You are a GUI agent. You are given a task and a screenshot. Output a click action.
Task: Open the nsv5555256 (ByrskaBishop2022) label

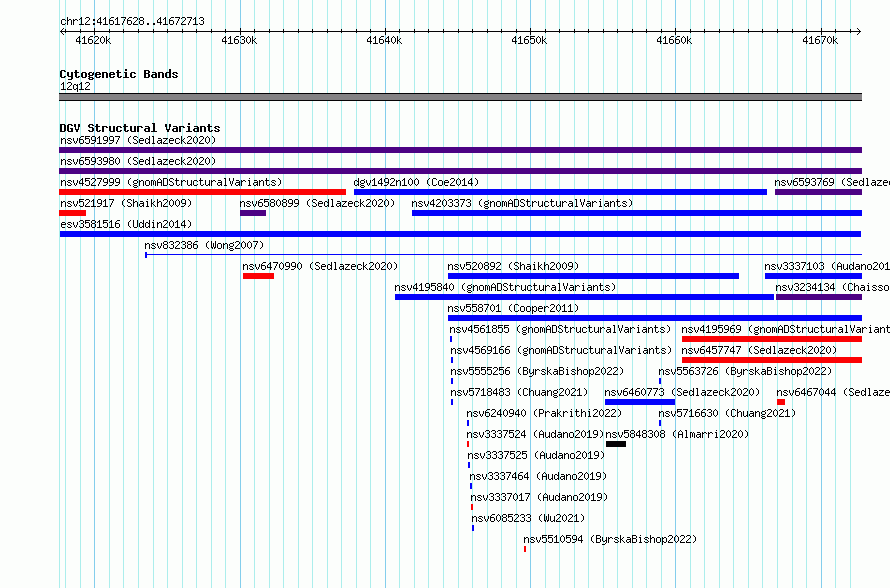coord(537,371)
